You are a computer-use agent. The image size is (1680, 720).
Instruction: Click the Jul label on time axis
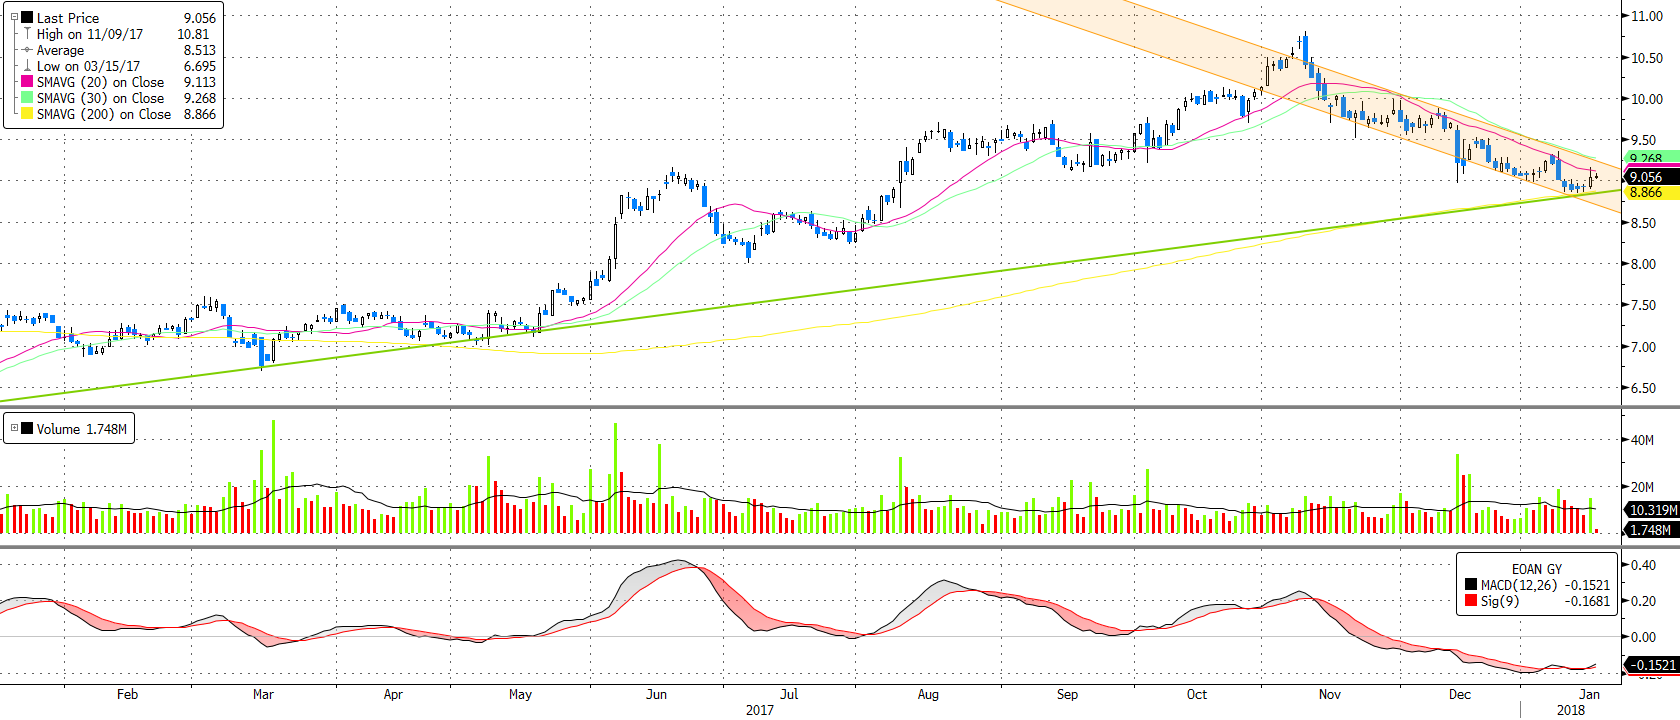click(789, 694)
